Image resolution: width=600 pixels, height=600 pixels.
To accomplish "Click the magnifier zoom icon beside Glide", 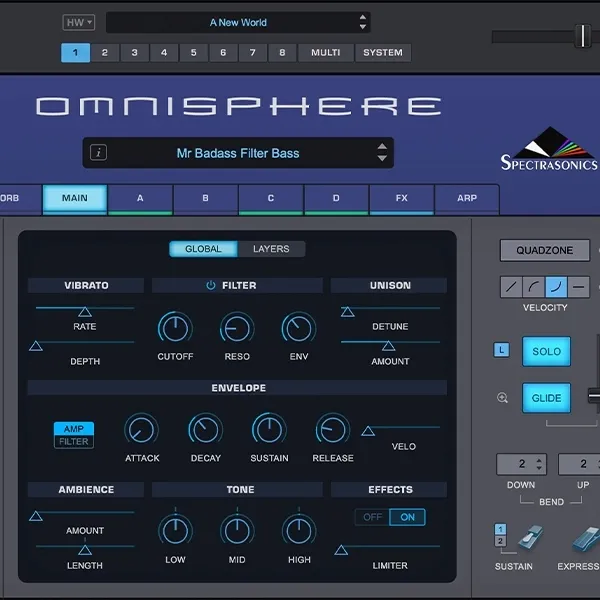I will tap(502, 398).
